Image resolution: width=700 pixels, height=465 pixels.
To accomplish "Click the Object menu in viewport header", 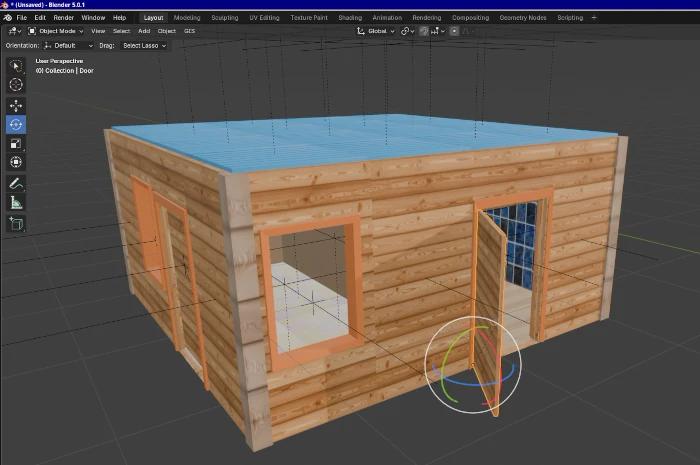I will pos(167,31).
